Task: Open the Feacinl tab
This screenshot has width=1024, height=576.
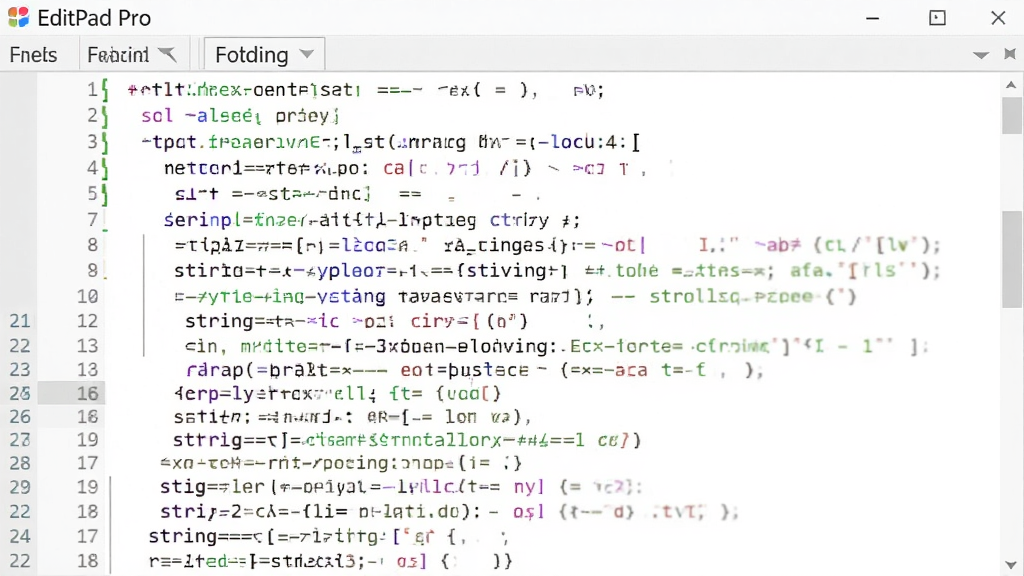Action: coord(118,55)
